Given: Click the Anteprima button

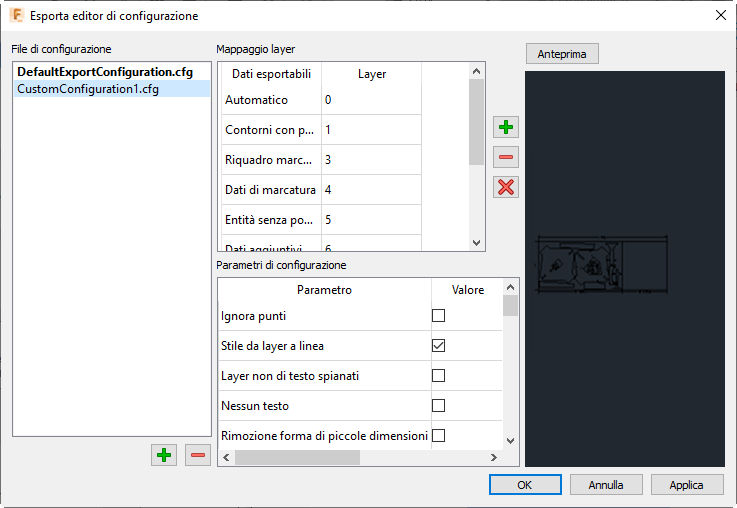Looking at the screenshot, I should point(562,54).
